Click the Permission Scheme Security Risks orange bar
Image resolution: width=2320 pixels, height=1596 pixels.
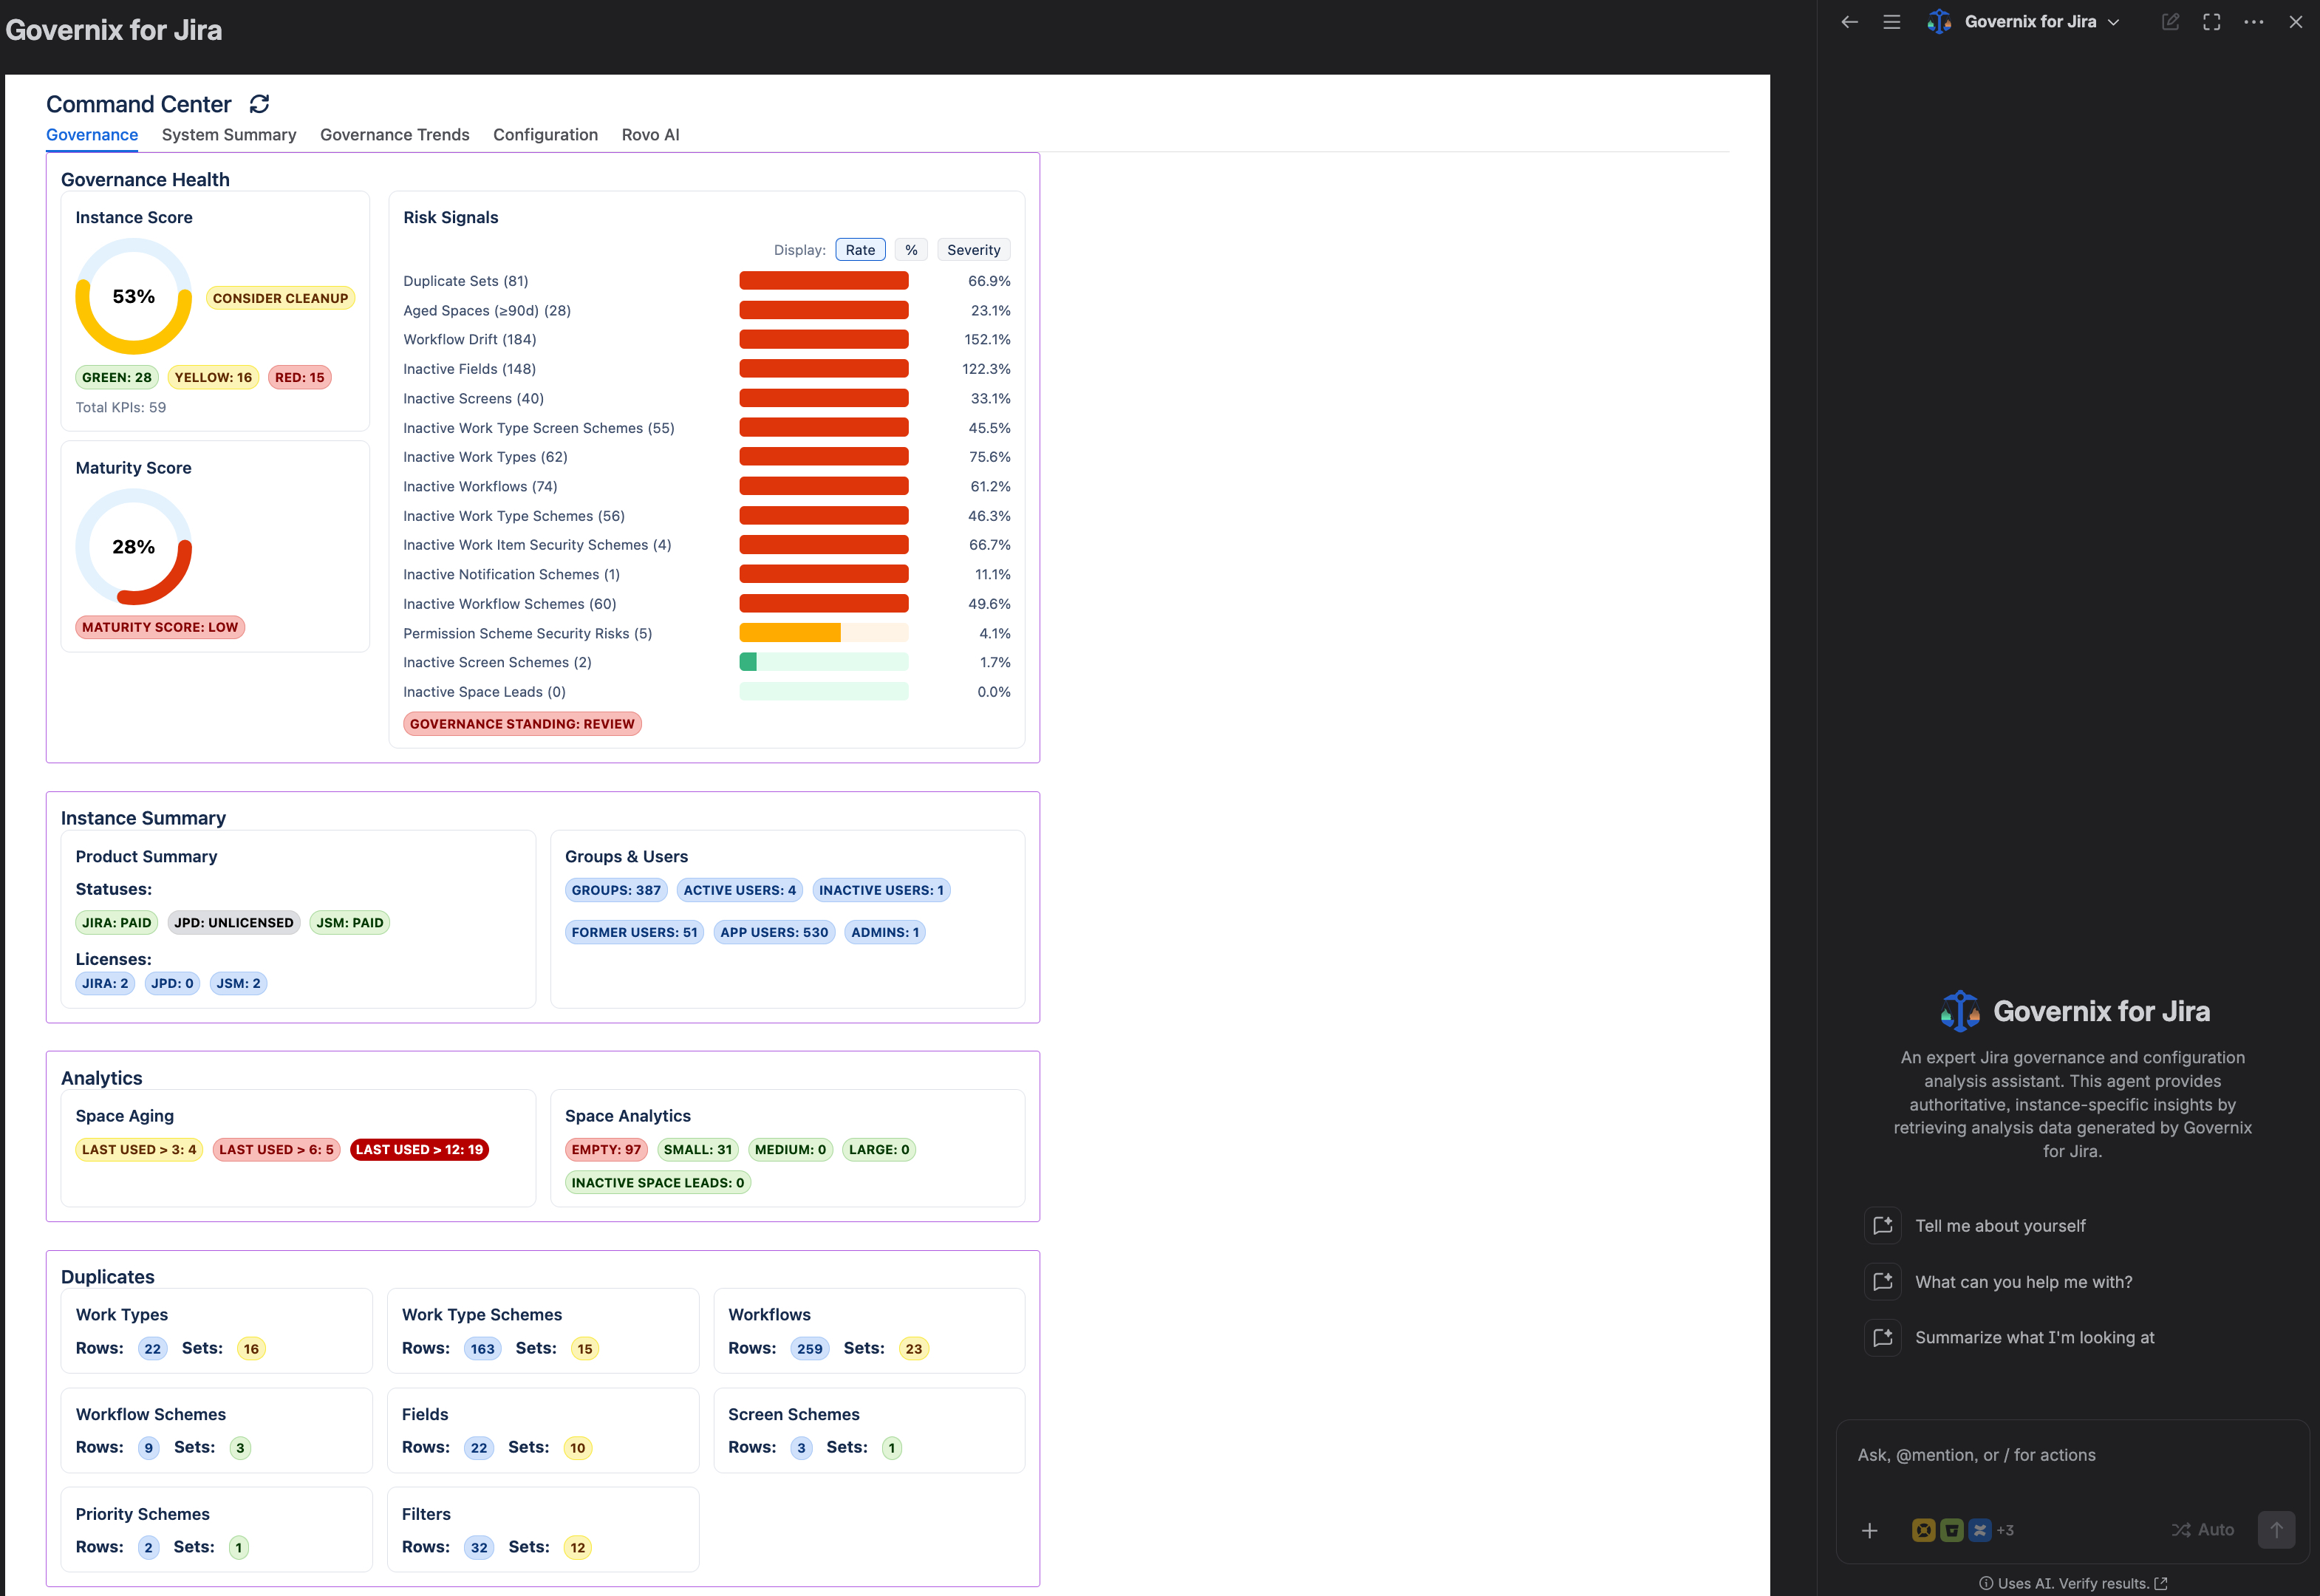click(x=790, y=633)
